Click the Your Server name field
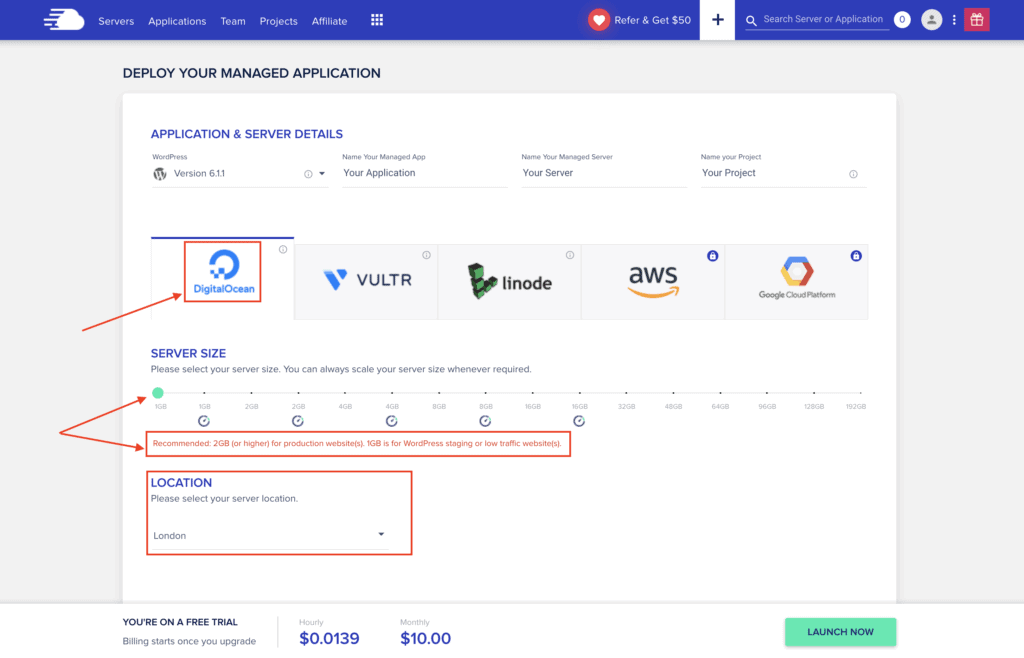 tap(604, 173)
